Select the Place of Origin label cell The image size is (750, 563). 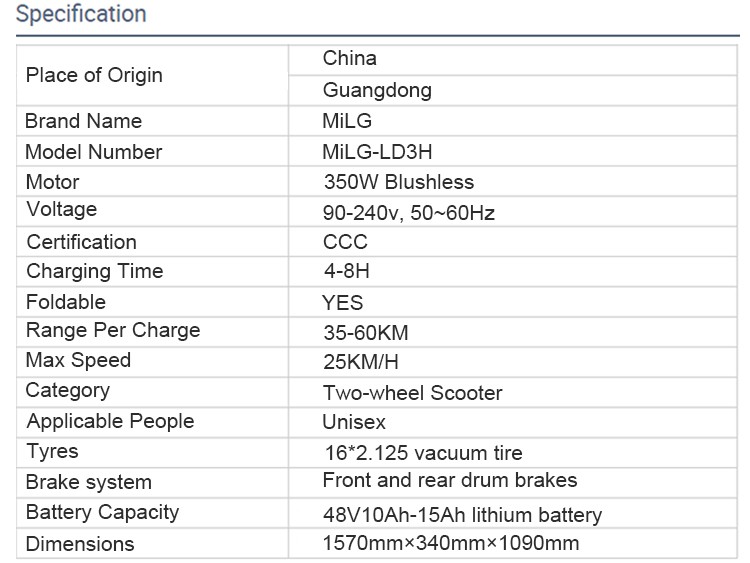pos(153,75)
